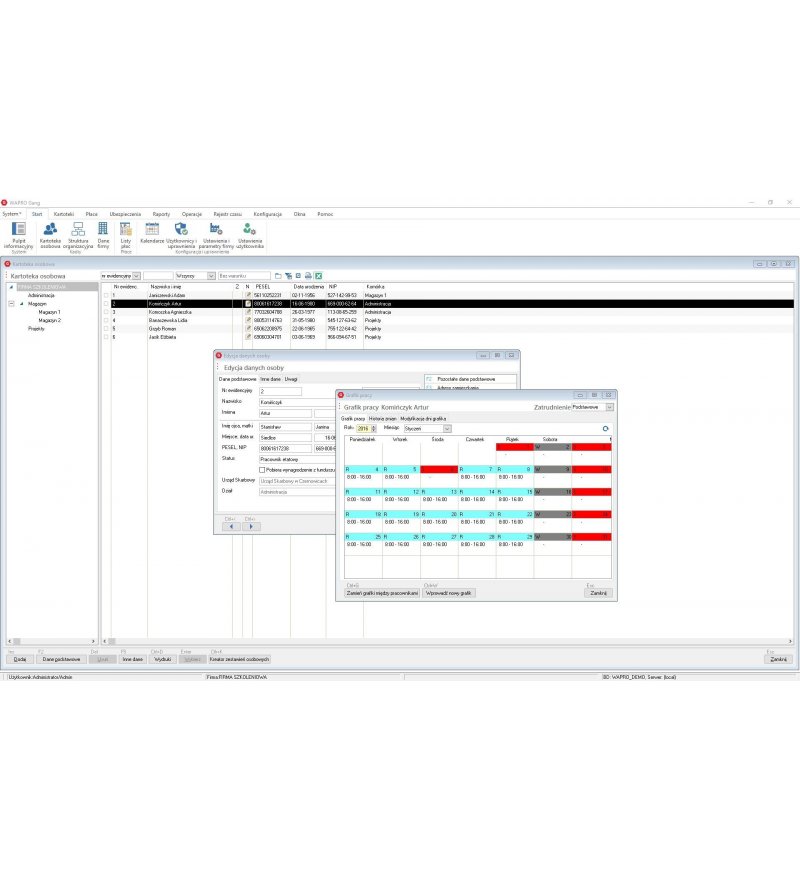Tick checkbox for Grzyb Roman row
Image resolution: width=800 pixels, height=880 pixels.
[106, 329]
